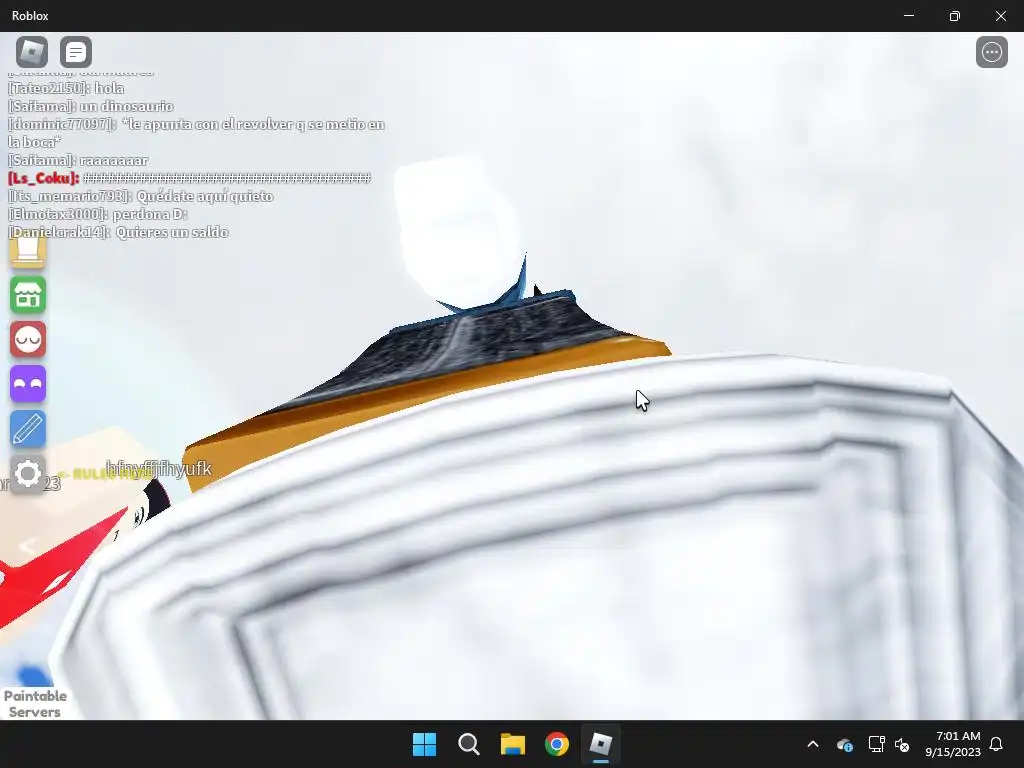This screenshot has height=768, width=1024.
Task: Select the red sleepy-face emote icon
Action: 27,340
